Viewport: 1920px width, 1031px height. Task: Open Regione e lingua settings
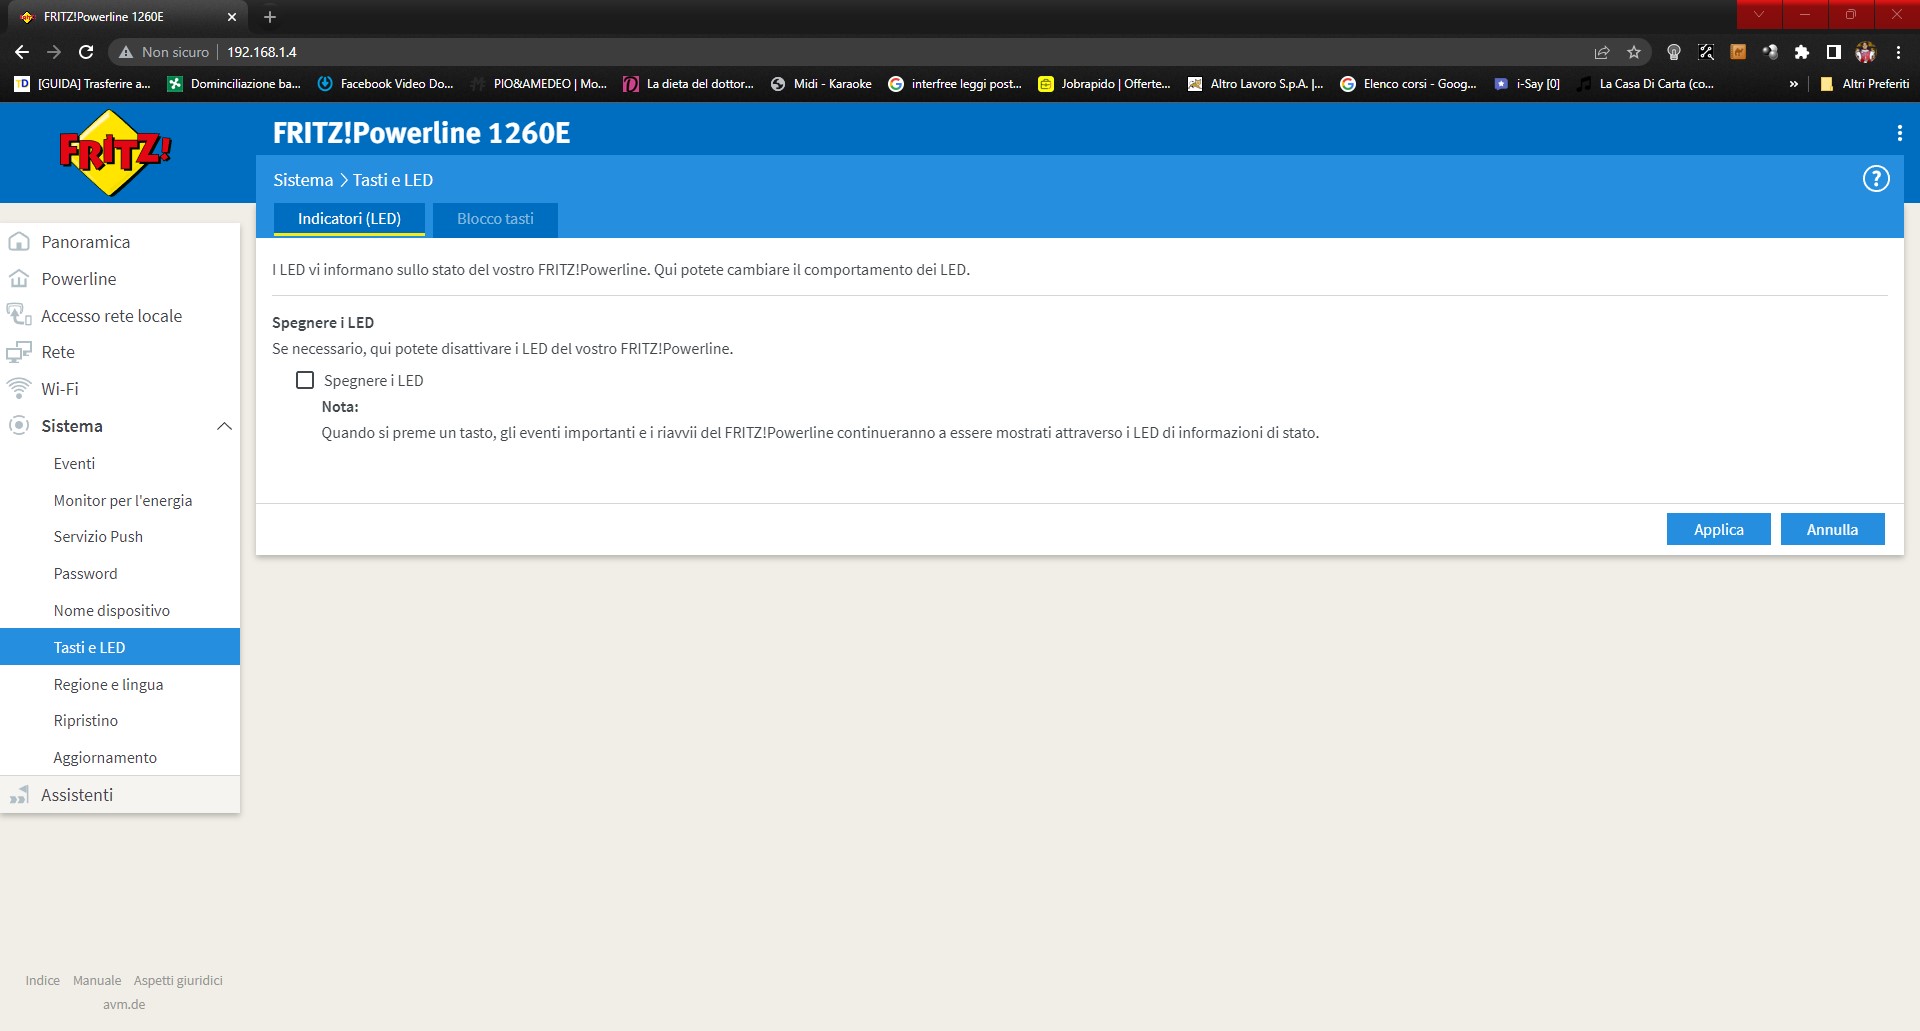pyautogui.click(x=108, y=685)
